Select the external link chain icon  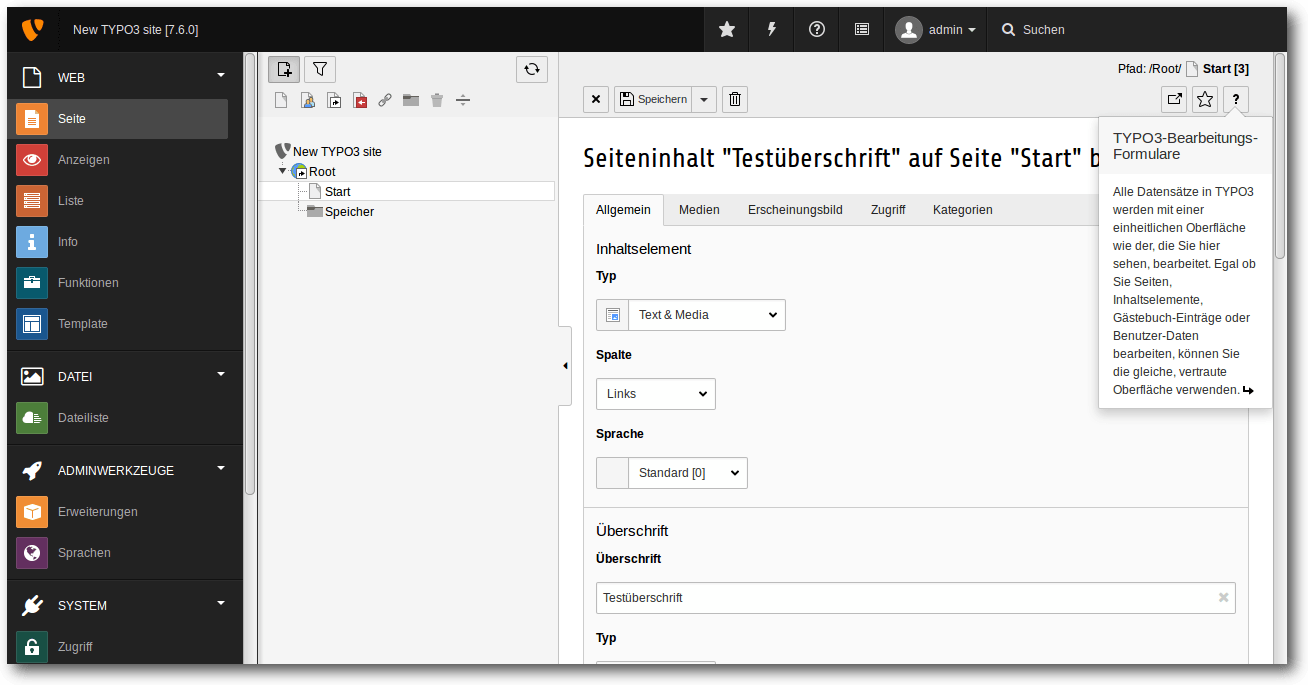click(385, 100)
